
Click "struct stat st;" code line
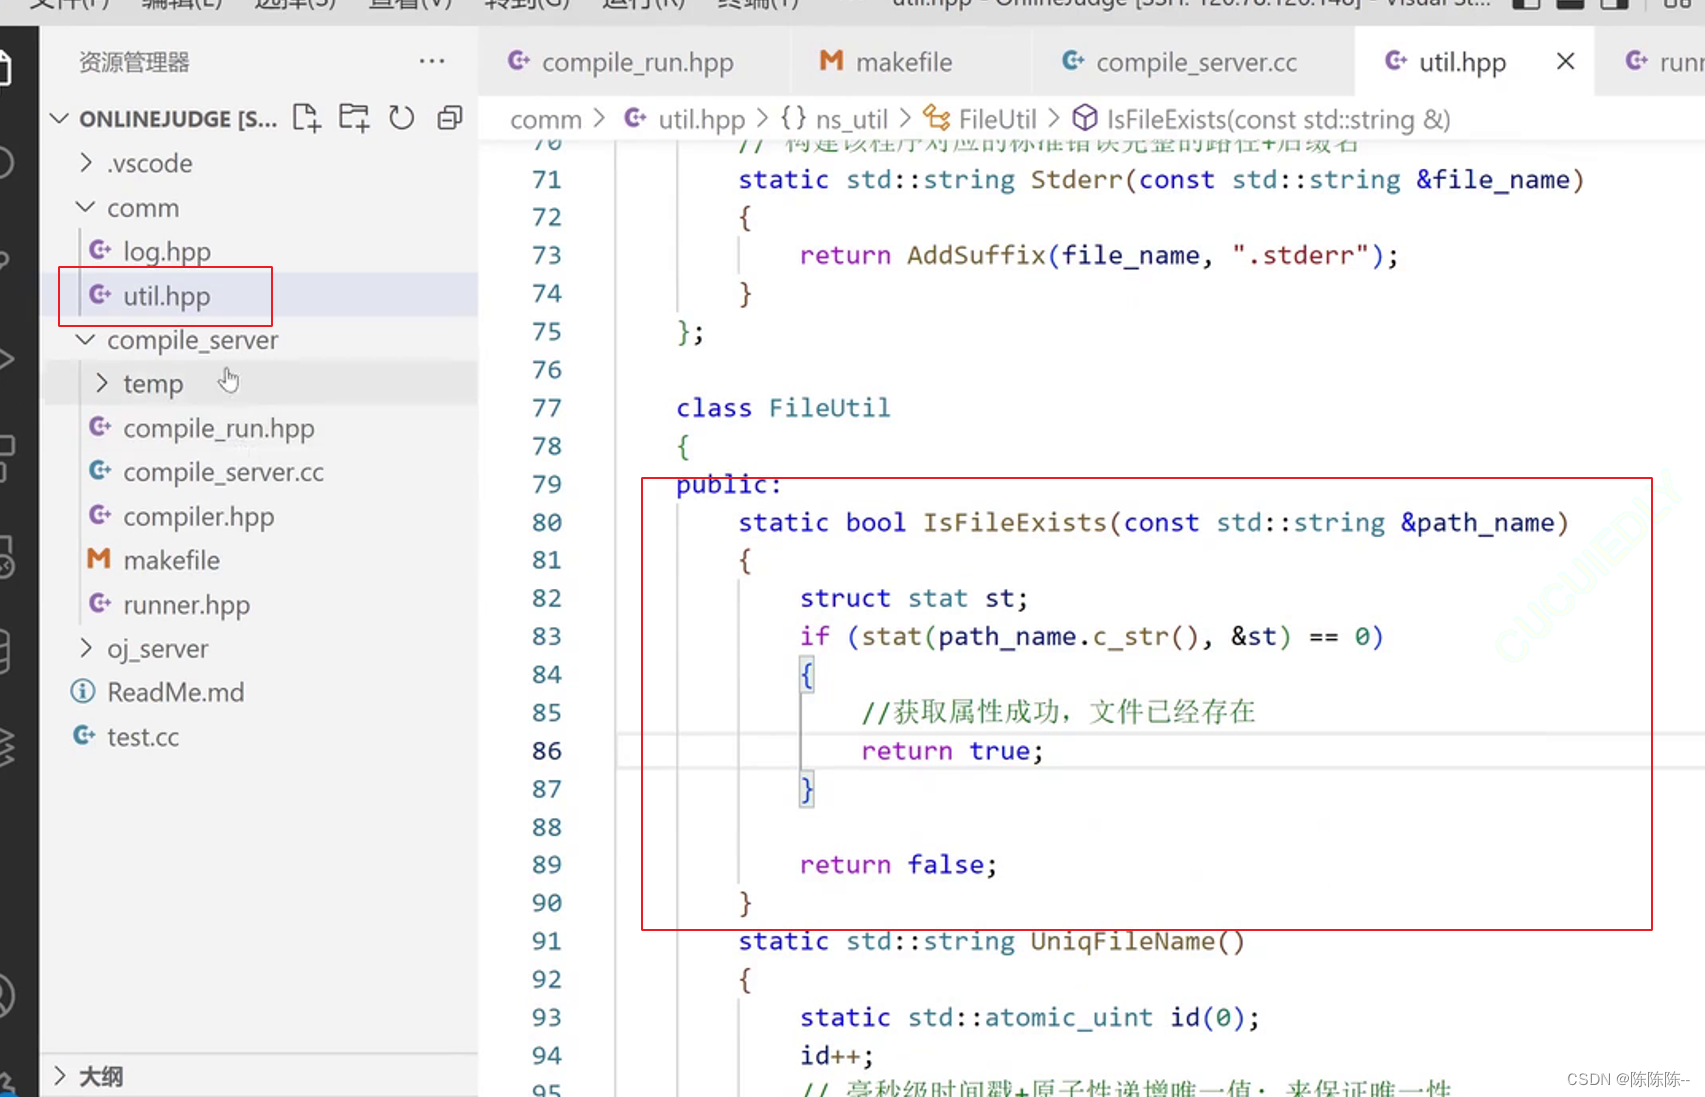(913, 598)
